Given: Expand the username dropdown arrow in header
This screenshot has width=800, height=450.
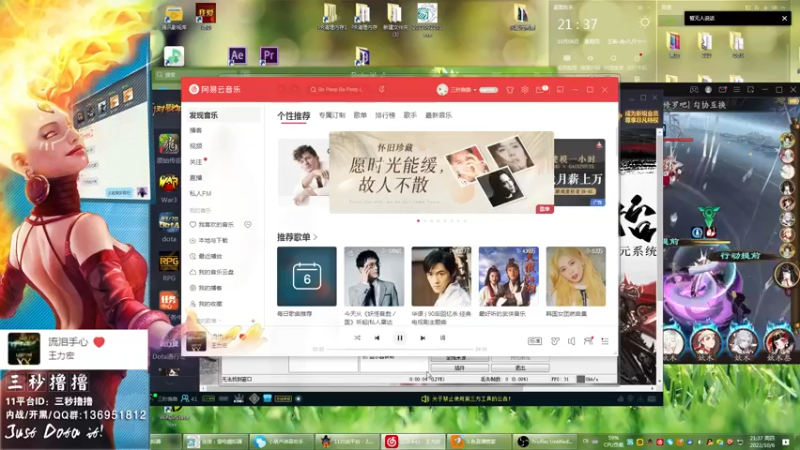Looking at the screenshot, I should (475, 90).
